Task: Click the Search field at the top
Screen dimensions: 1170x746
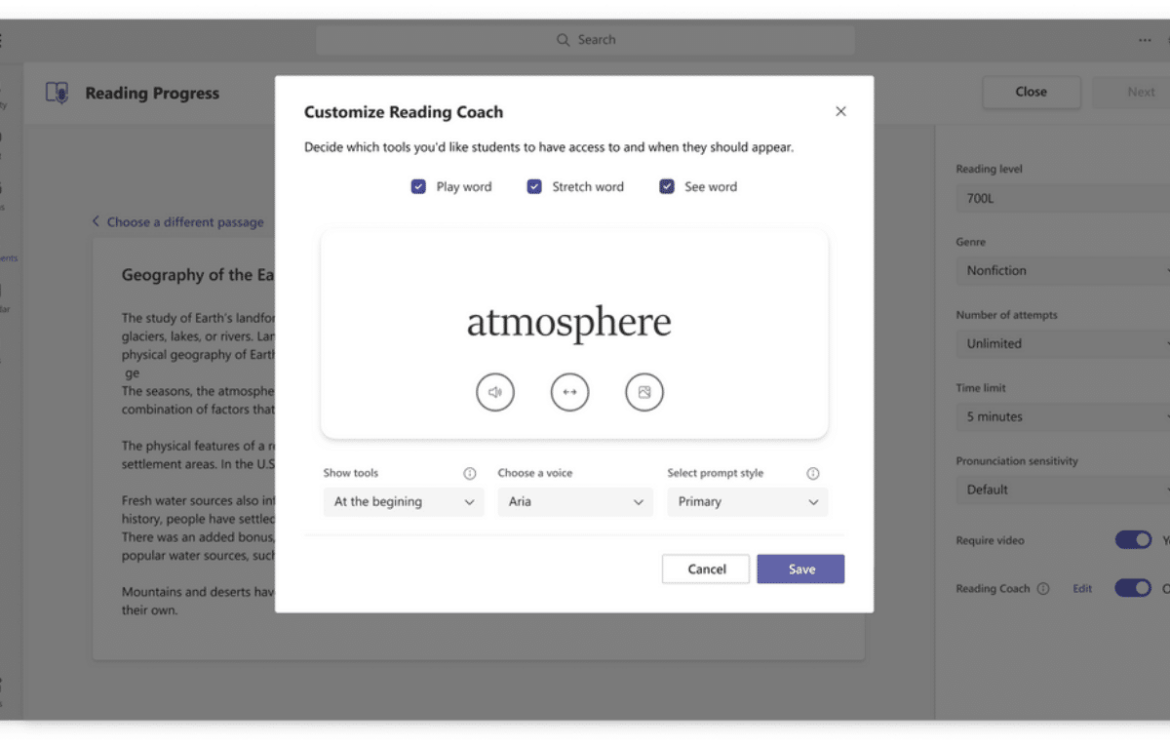Action: [586, 40]
